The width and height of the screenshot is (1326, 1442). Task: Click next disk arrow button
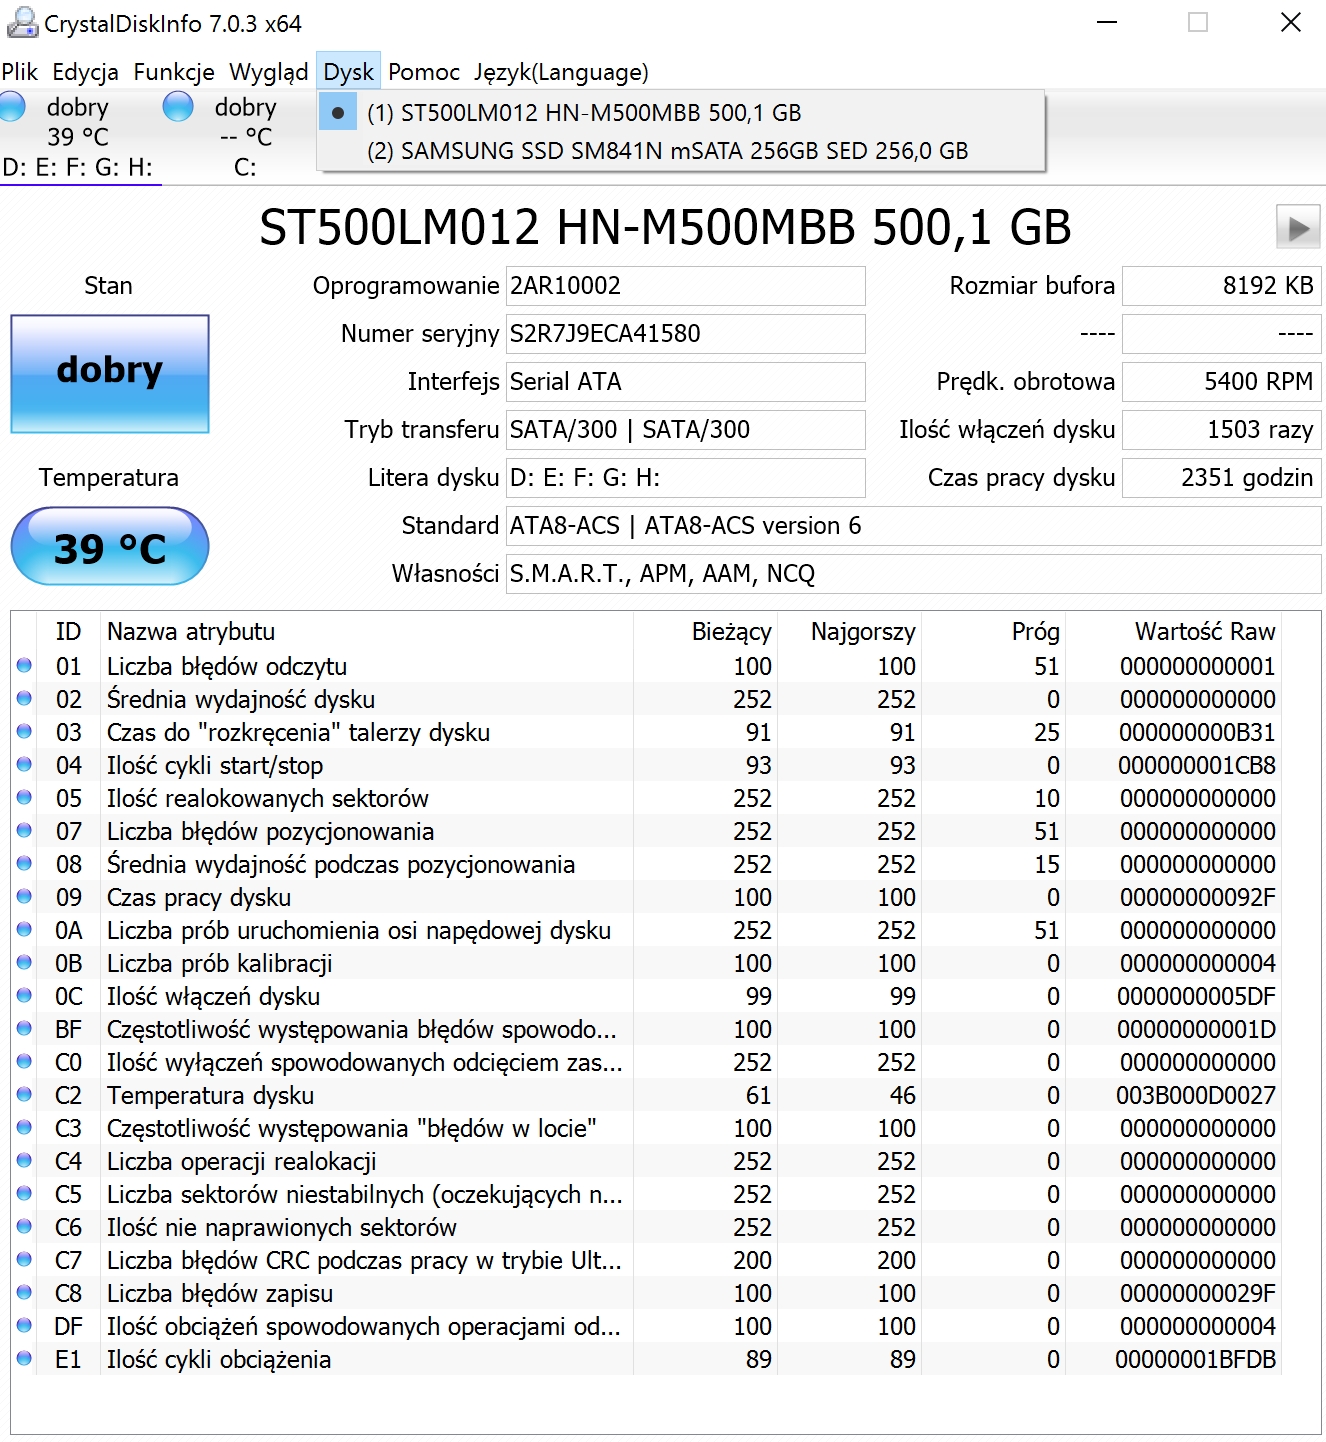1298,228
